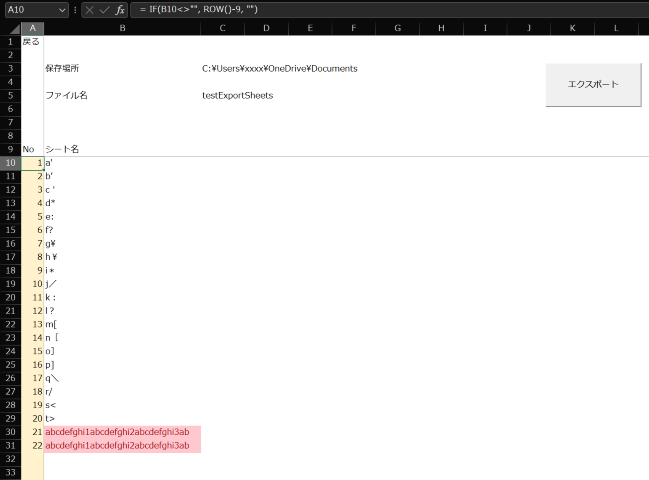The height and width of the screenshot is (480, 649).
Task: Click the sheet name cell f?
Action: (x=122, y=230)
